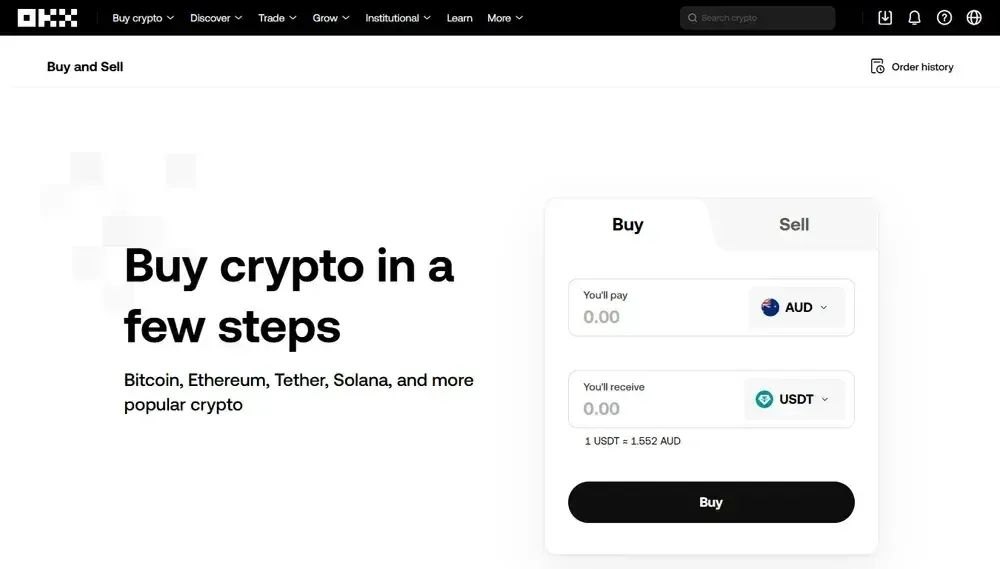The width and height of the screenshot is (1000, 569).
Task: Open the language globe icon
Action: [974, 18]
